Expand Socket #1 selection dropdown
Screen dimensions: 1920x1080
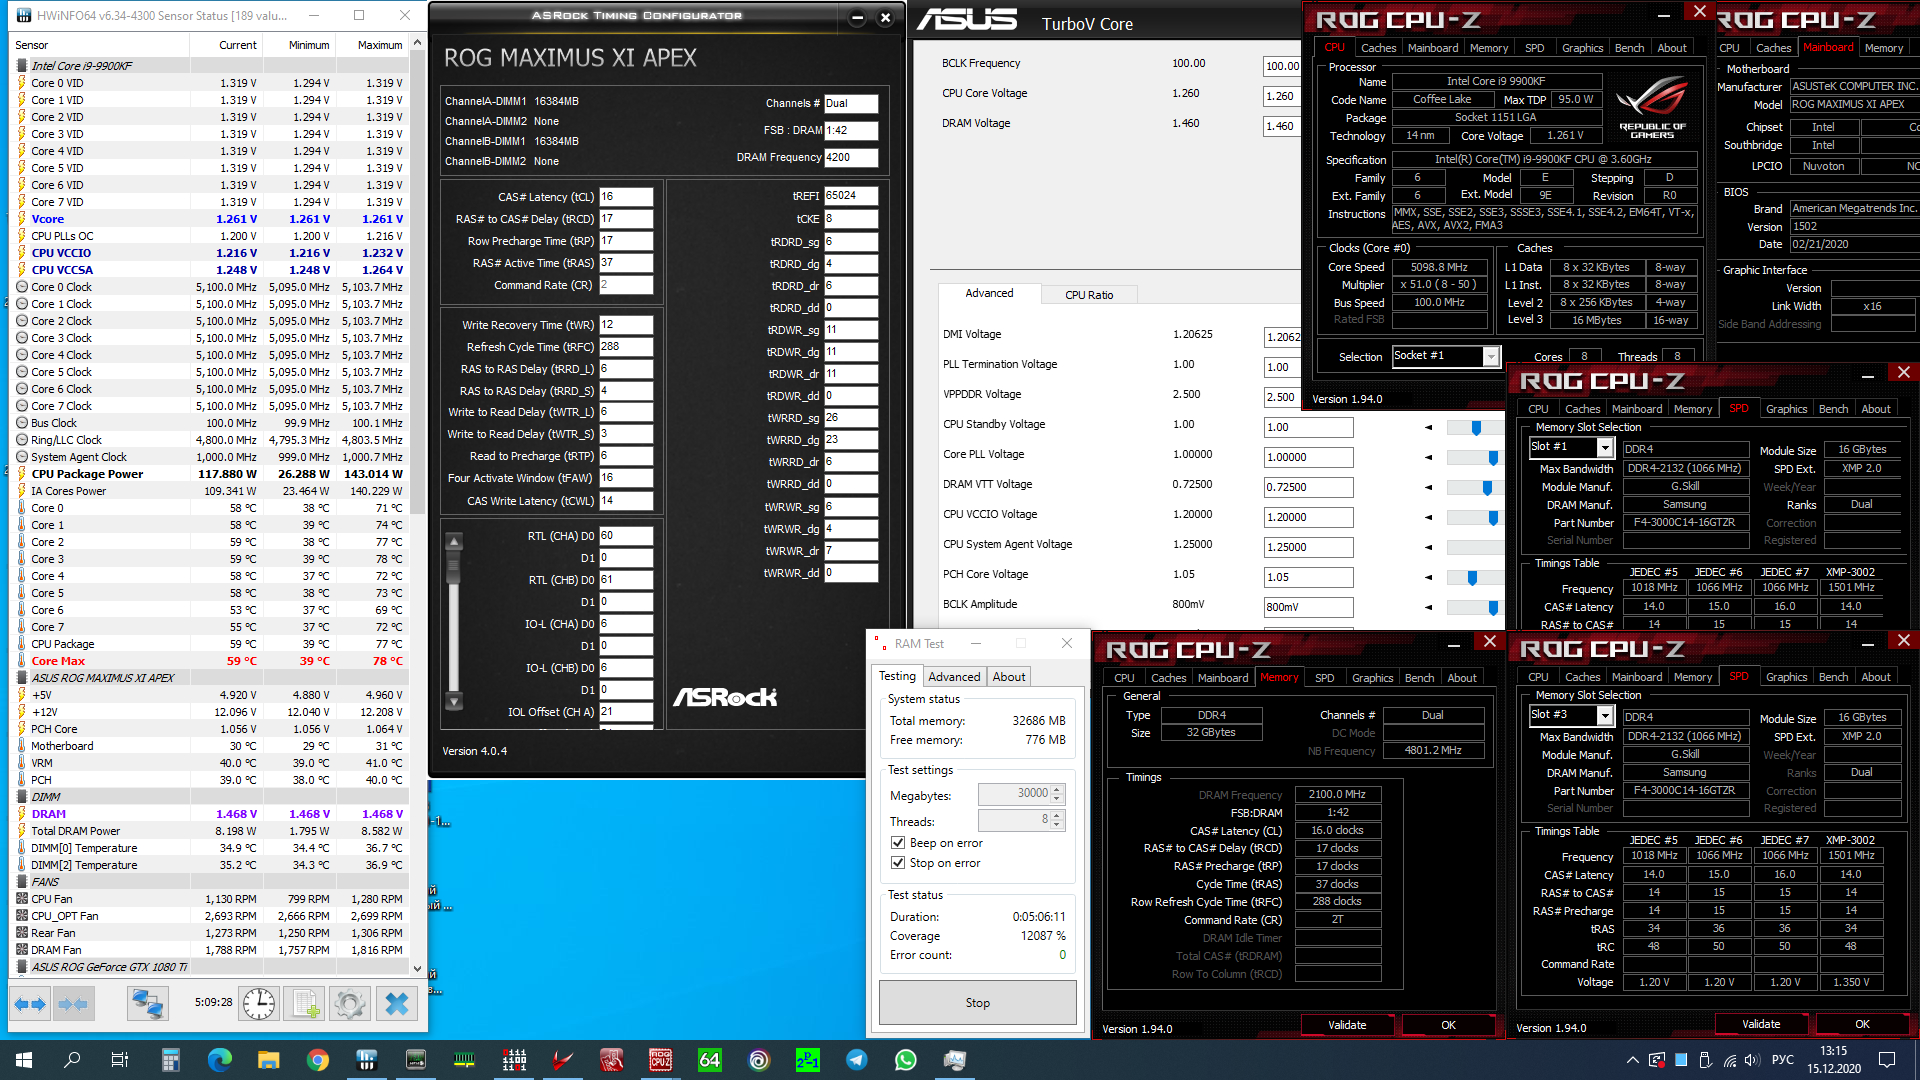[x=1491, y=357]
